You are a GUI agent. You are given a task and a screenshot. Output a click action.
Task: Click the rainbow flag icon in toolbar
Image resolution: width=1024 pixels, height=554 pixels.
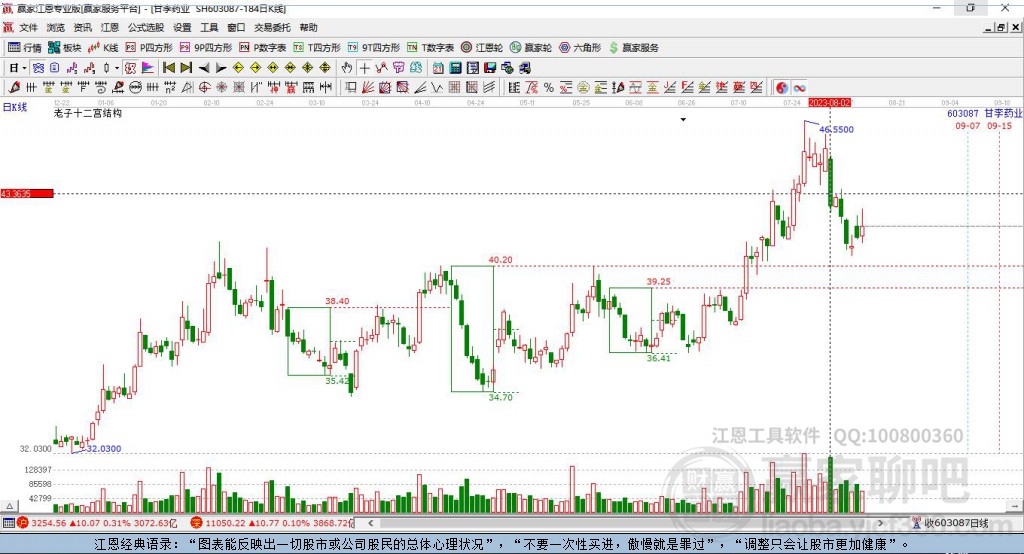coord(148,68)
